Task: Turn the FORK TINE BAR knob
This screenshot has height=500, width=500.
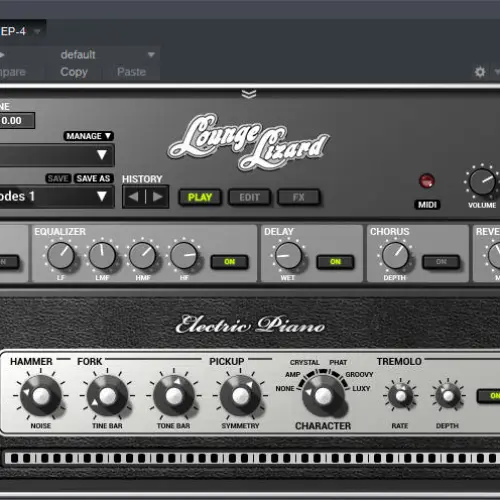Action: coord(107,396)
